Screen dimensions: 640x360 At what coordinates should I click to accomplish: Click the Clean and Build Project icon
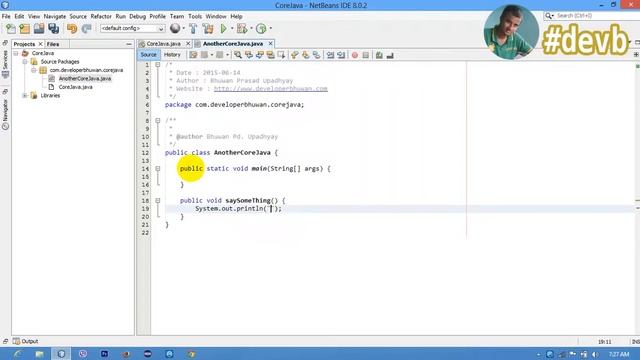tap(208, 28)
